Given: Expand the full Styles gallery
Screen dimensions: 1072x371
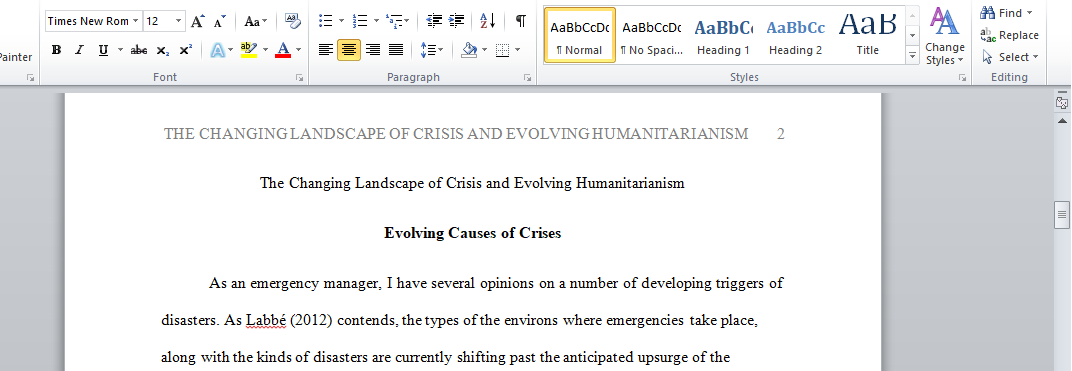Looking at the screenshot, I should [912, 55].
